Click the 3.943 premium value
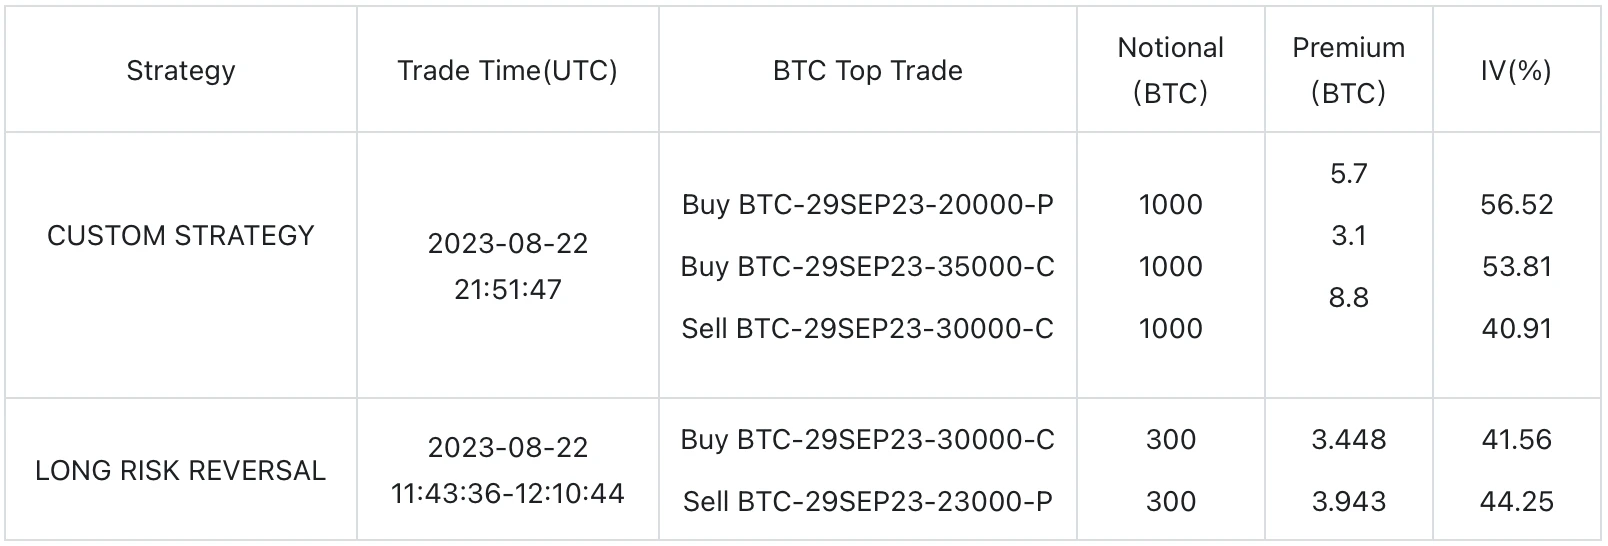The width and height of the screenshot is (1608, 546). [1348, 502]
